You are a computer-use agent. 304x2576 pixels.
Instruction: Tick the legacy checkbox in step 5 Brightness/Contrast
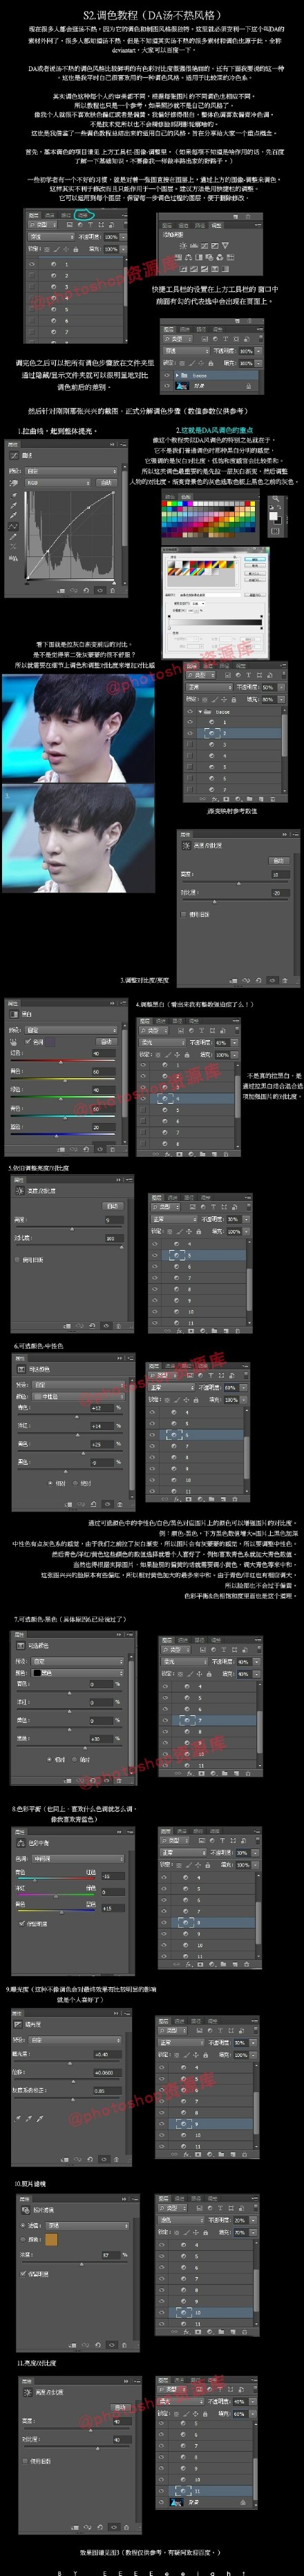tap(18, 1259)
